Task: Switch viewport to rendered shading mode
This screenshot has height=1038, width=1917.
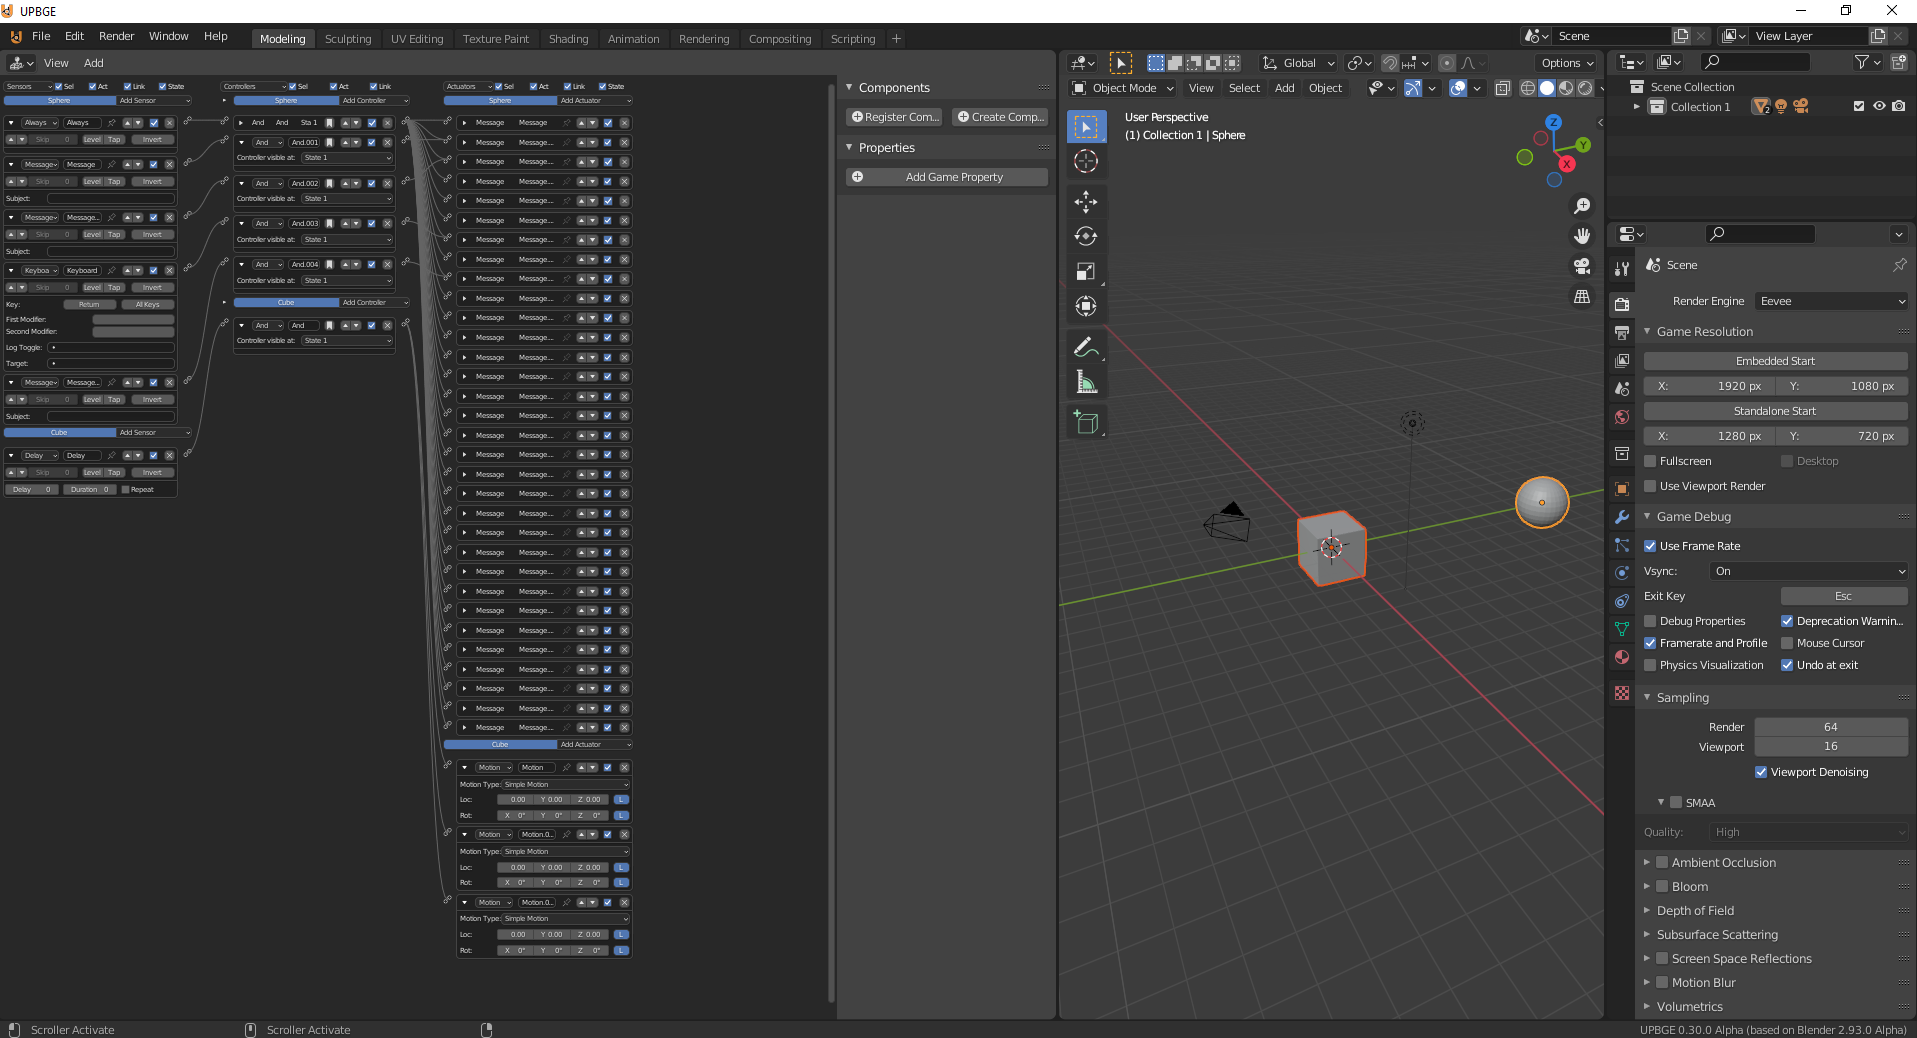Action: [x=1586, y=88]
